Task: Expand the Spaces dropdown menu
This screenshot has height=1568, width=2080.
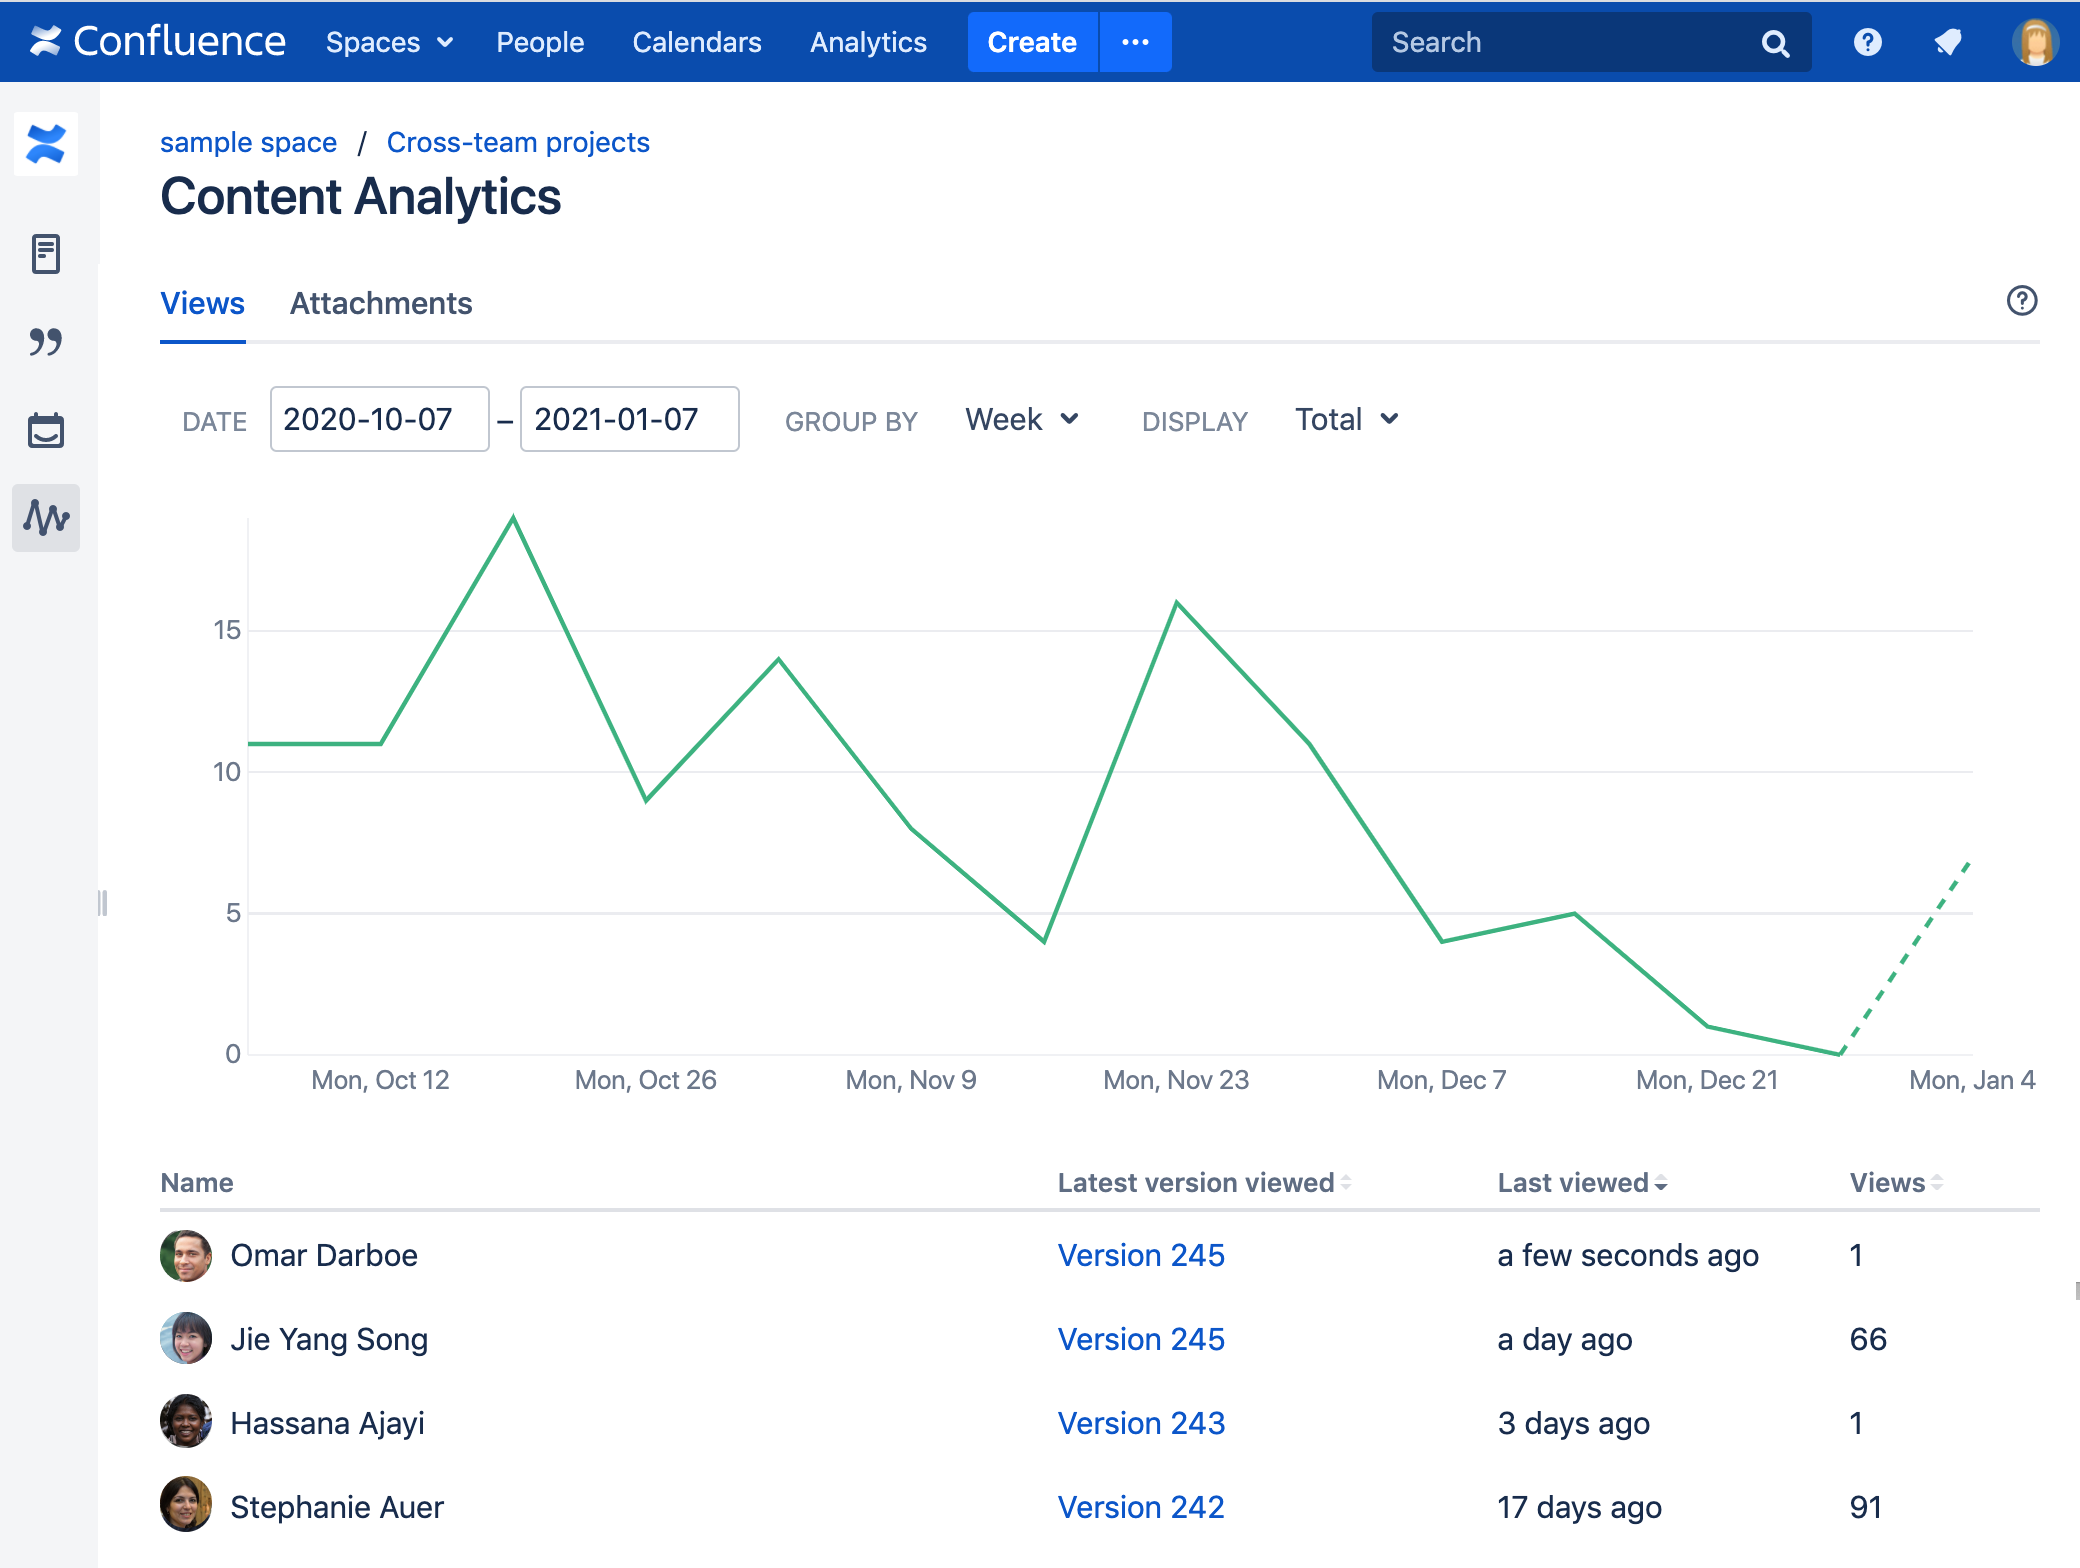Action: 389,42
